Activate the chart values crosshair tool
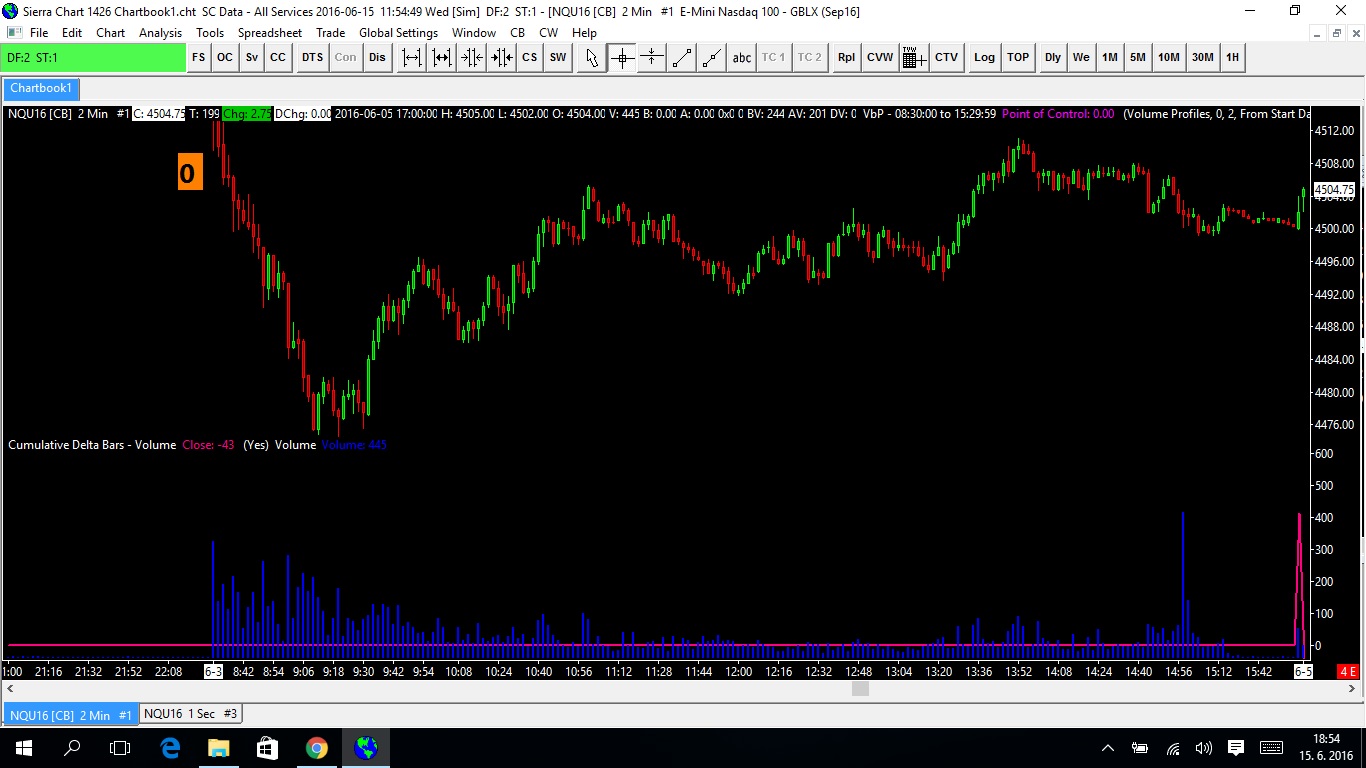Screen dimensions: 1366x768 pos(622,57)
